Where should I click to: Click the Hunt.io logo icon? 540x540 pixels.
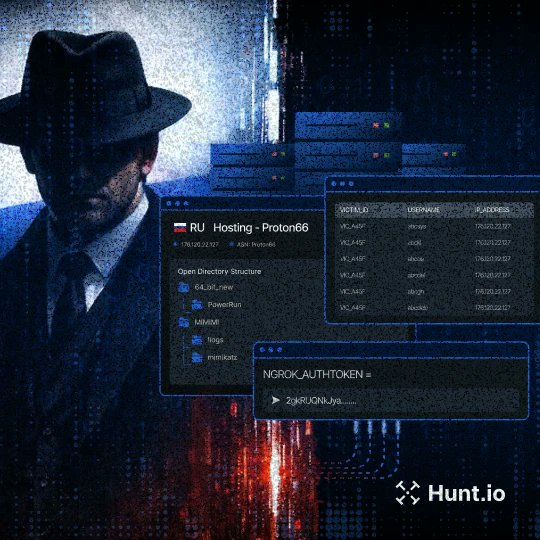pyautogui.click(x=407, y=493)
